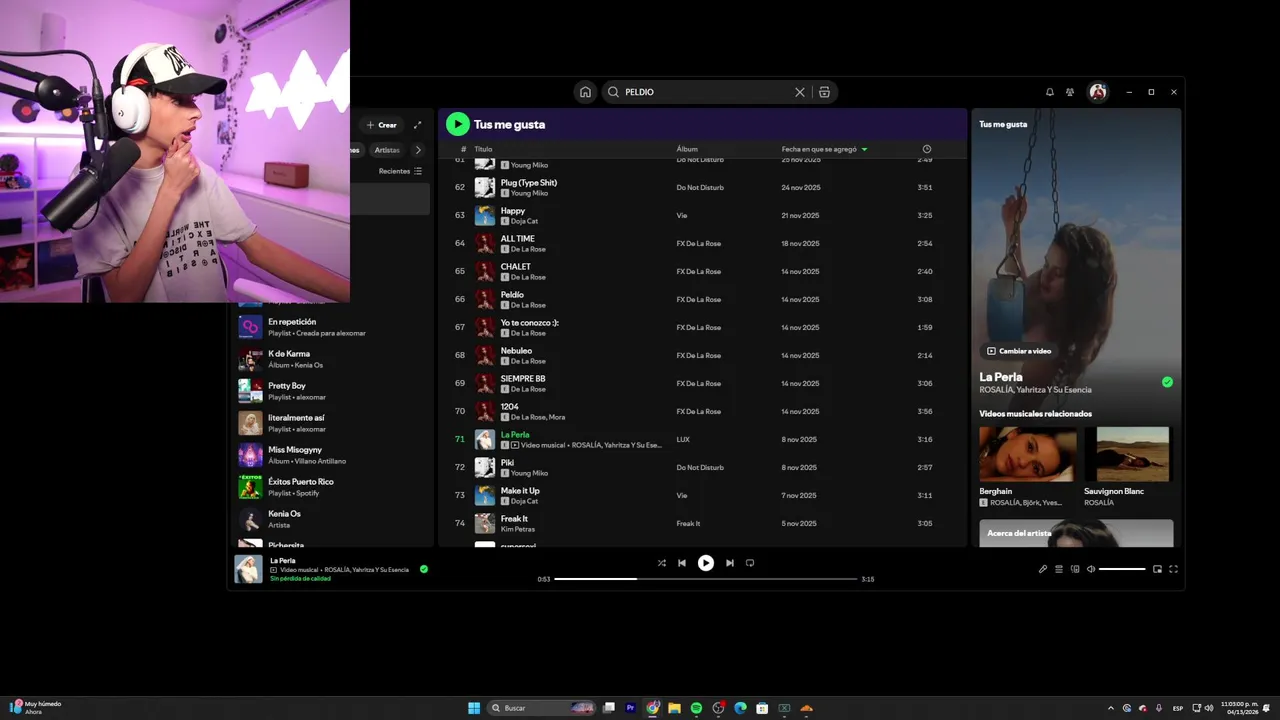Enter fullscreen view from player bar
The height and width of the screenshot is (720, 1280).
pos(1173,569)
